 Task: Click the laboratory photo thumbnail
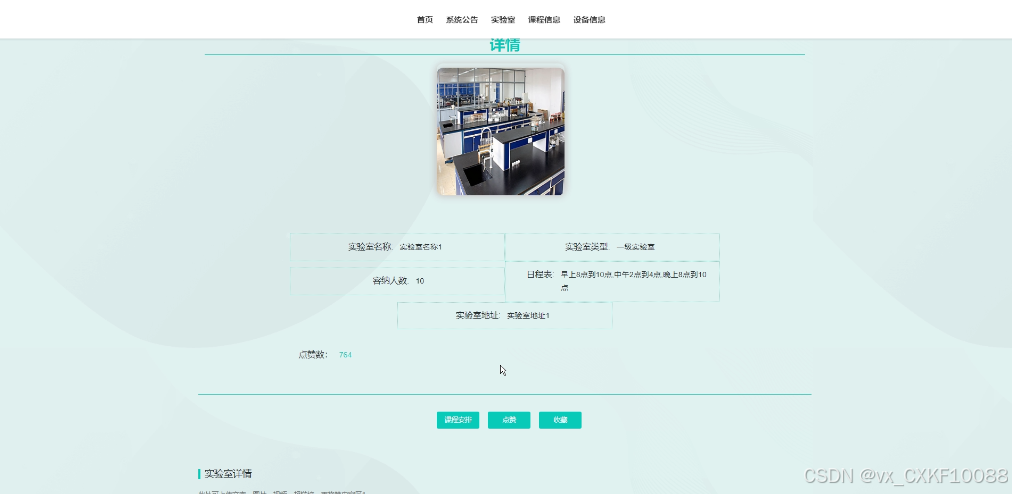coord(501,131)
